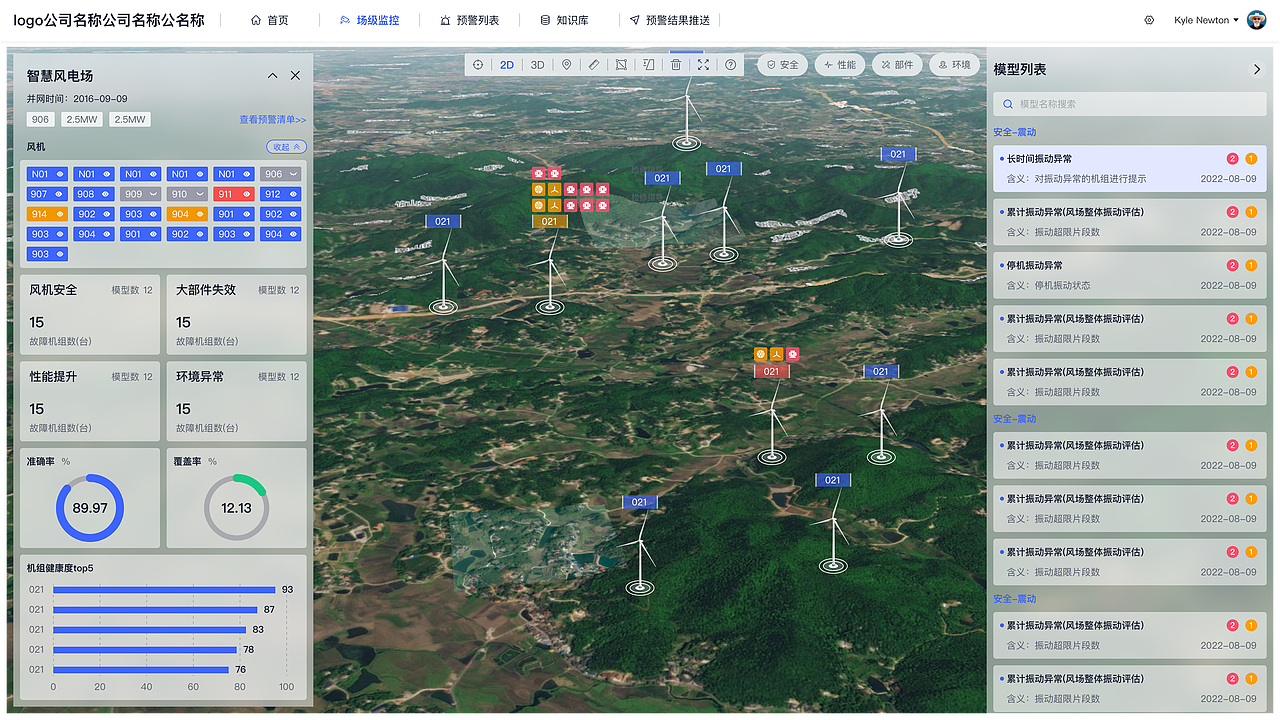Toggle the eye icon on turbine tag 908
1280x720 pixels.
point(106,194)
